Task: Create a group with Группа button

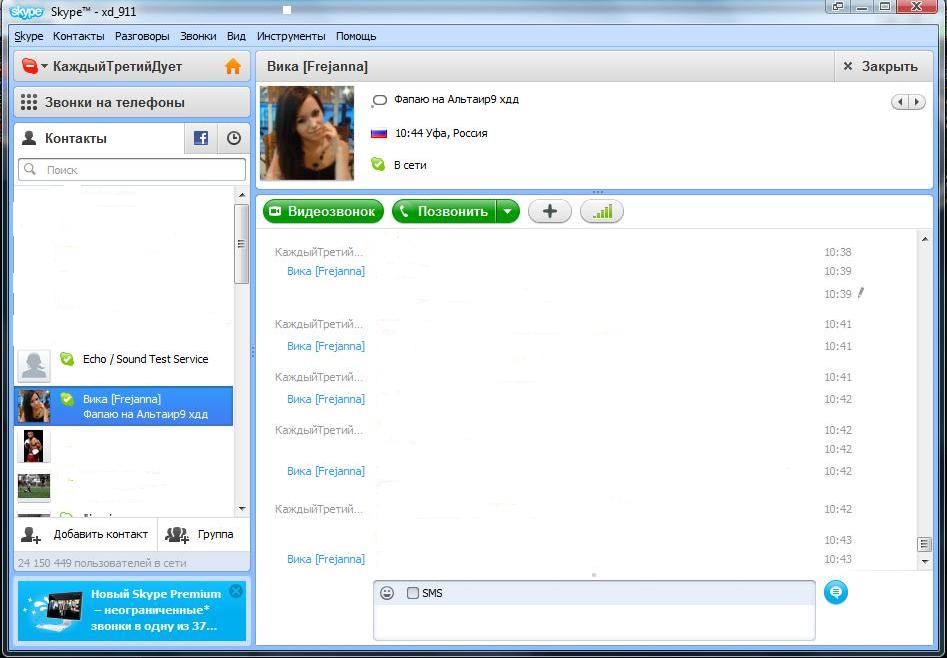Action: [x=204, y=534]
